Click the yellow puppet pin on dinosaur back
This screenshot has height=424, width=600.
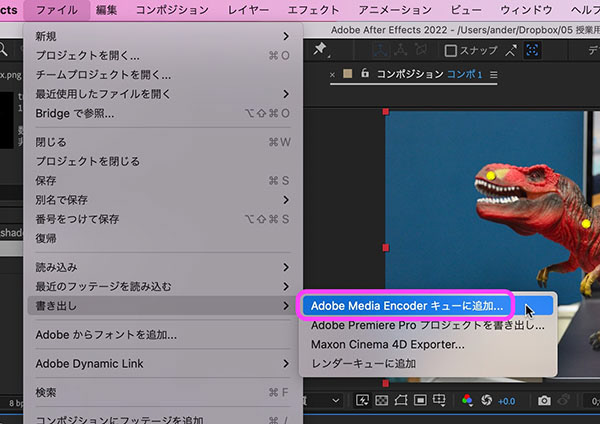point(586,224)
